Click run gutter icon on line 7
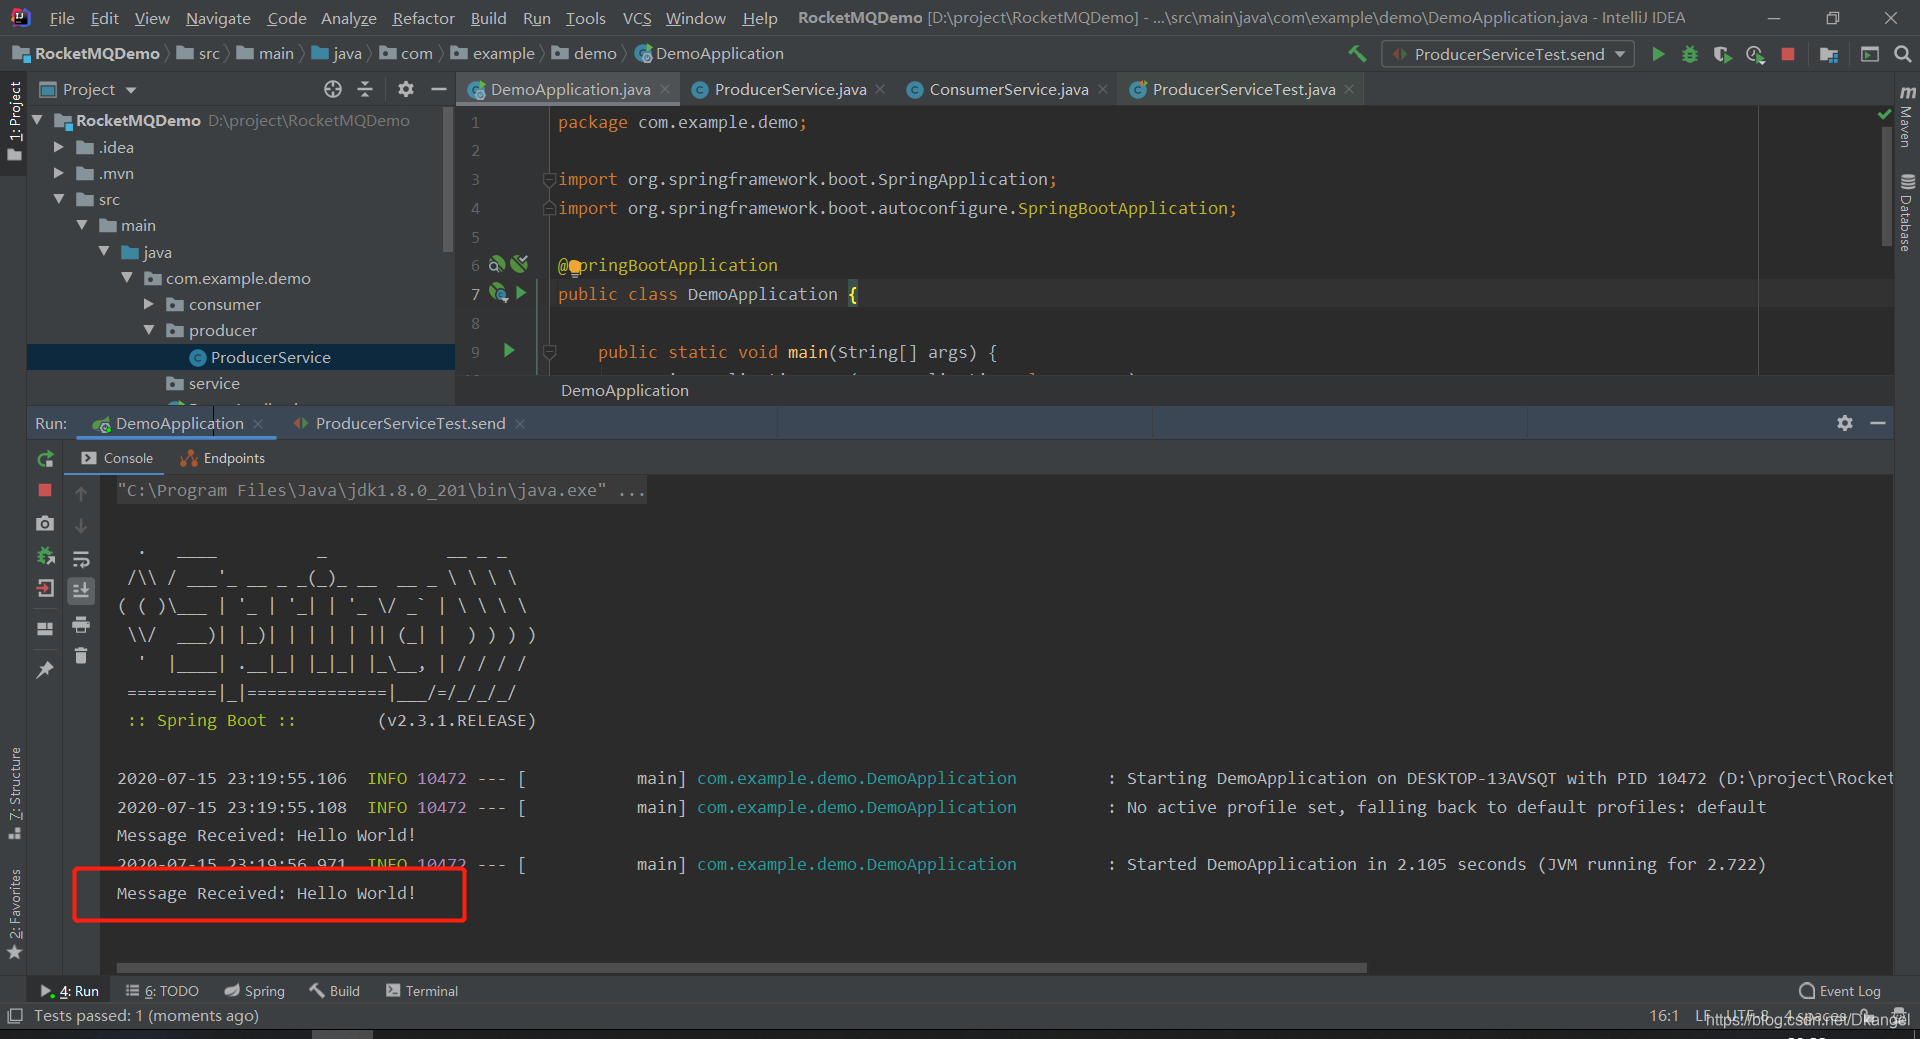 tap(521, 293)
